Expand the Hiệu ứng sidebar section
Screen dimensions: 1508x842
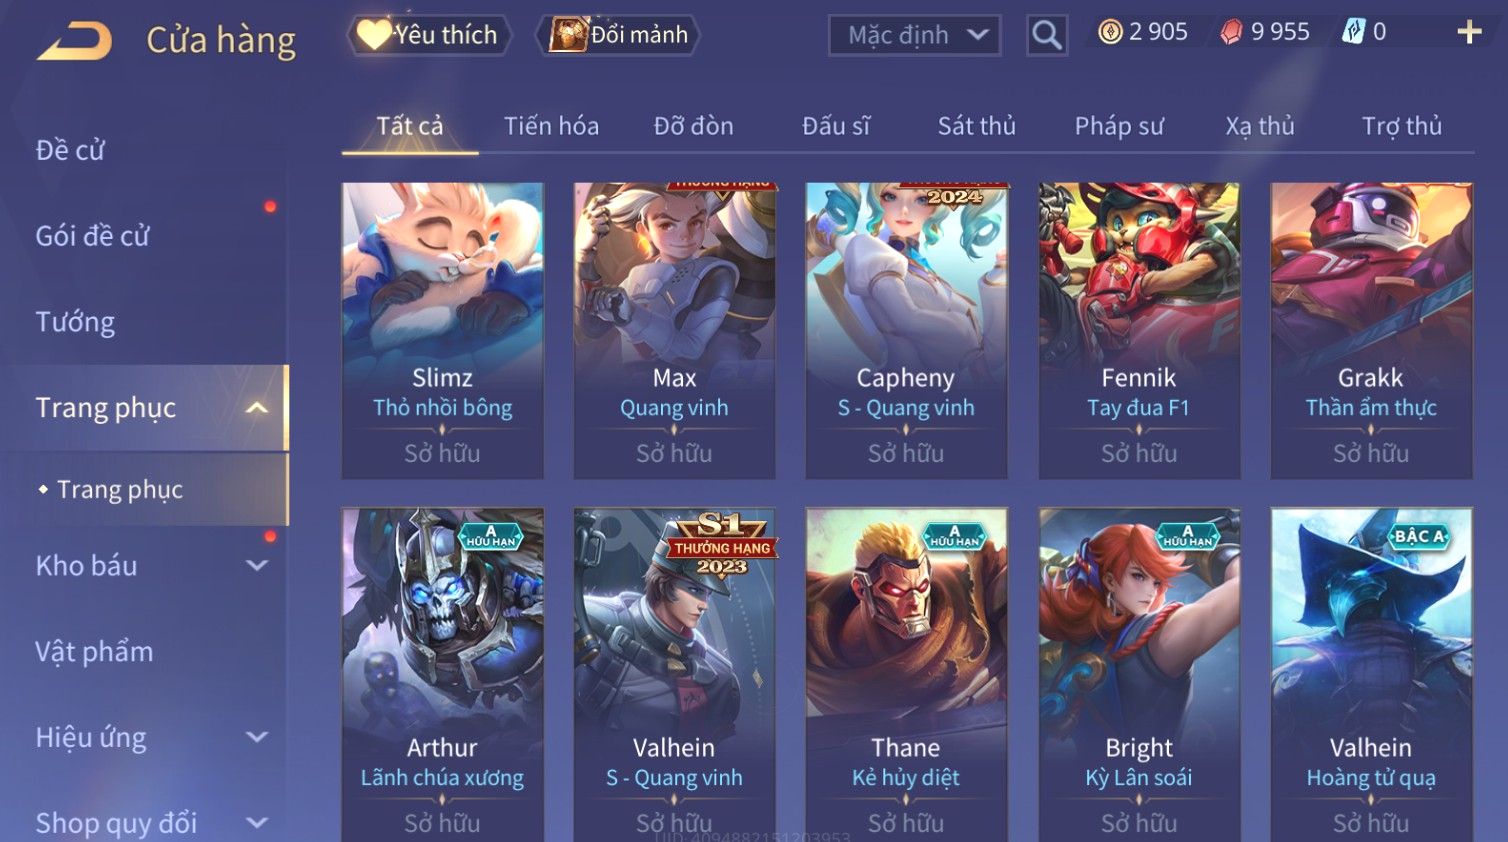[x=257, y=737]
